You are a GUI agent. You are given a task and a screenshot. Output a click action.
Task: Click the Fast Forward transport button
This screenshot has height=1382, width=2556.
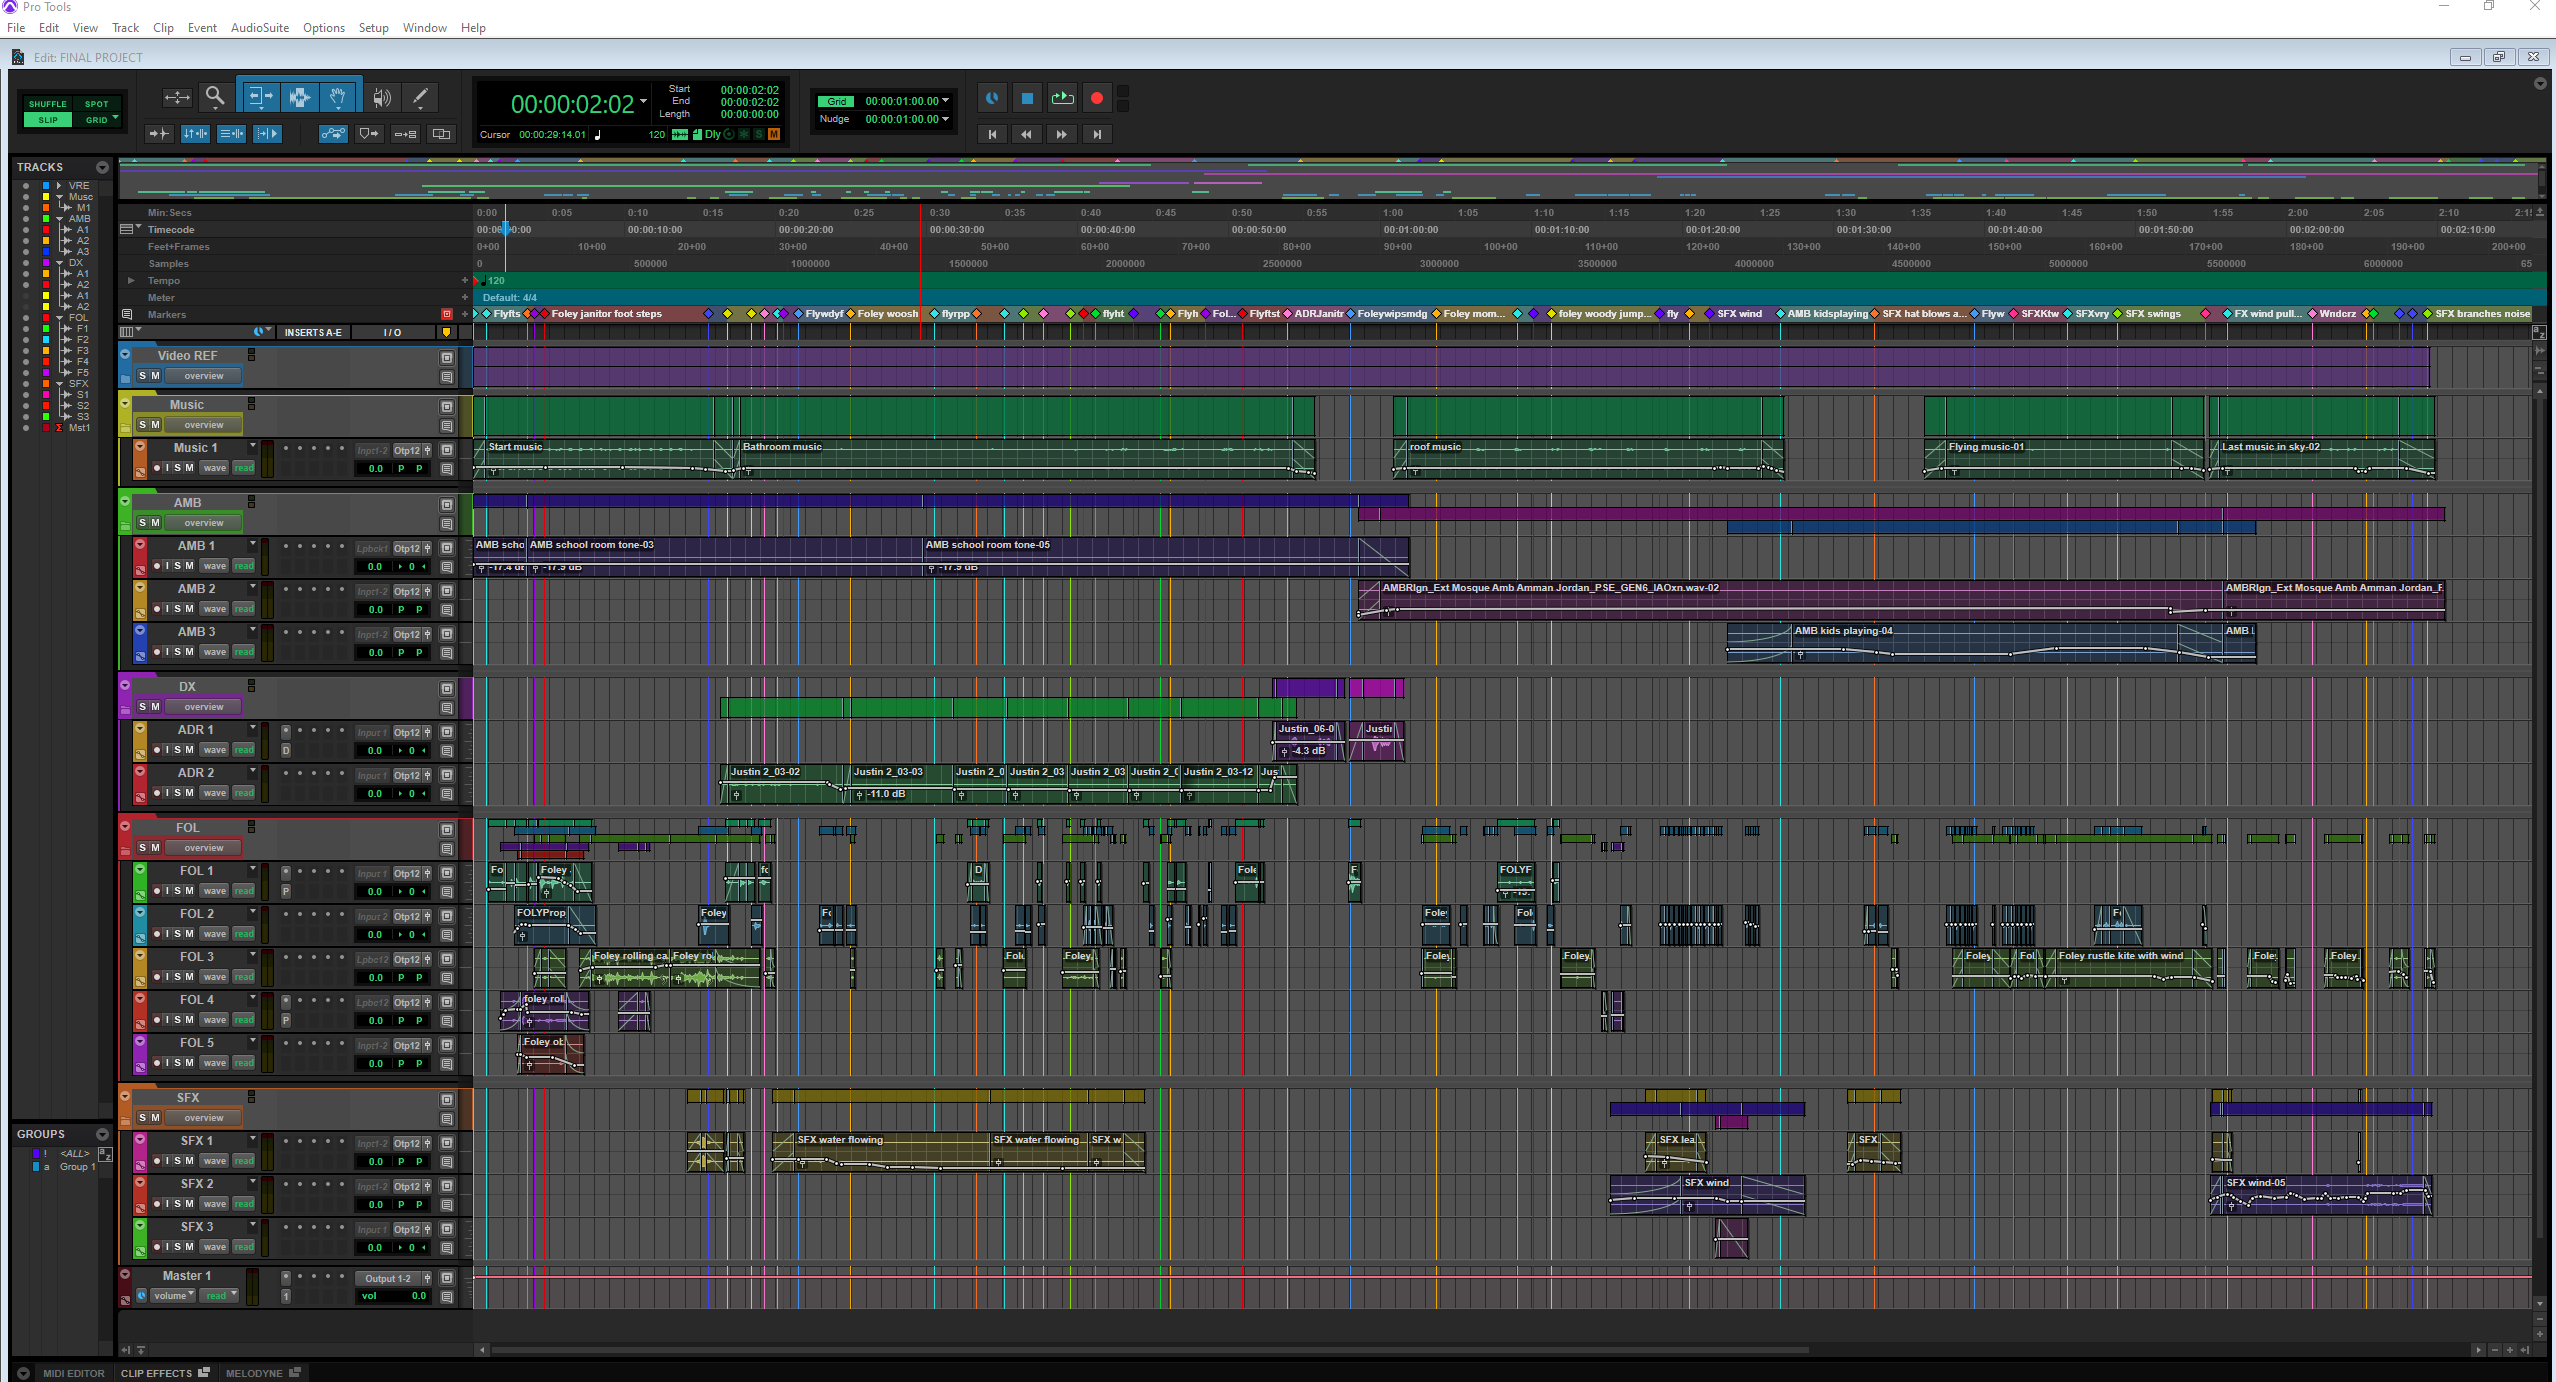point(1062,134)
